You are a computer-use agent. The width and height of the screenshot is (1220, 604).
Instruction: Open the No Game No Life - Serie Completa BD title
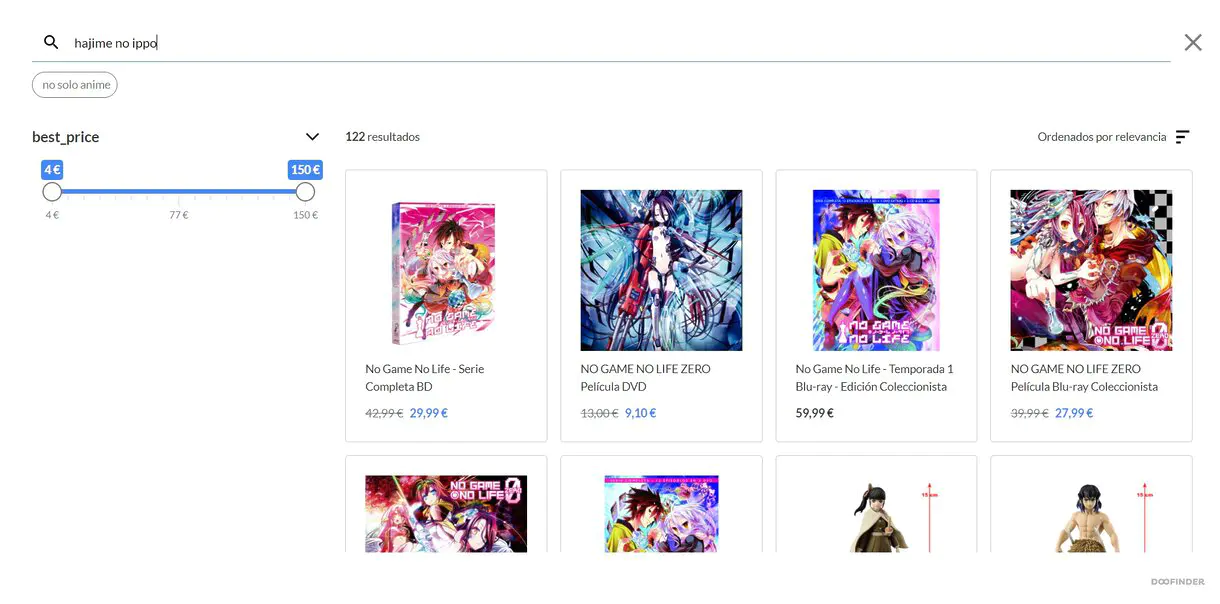tap(425, 378)
